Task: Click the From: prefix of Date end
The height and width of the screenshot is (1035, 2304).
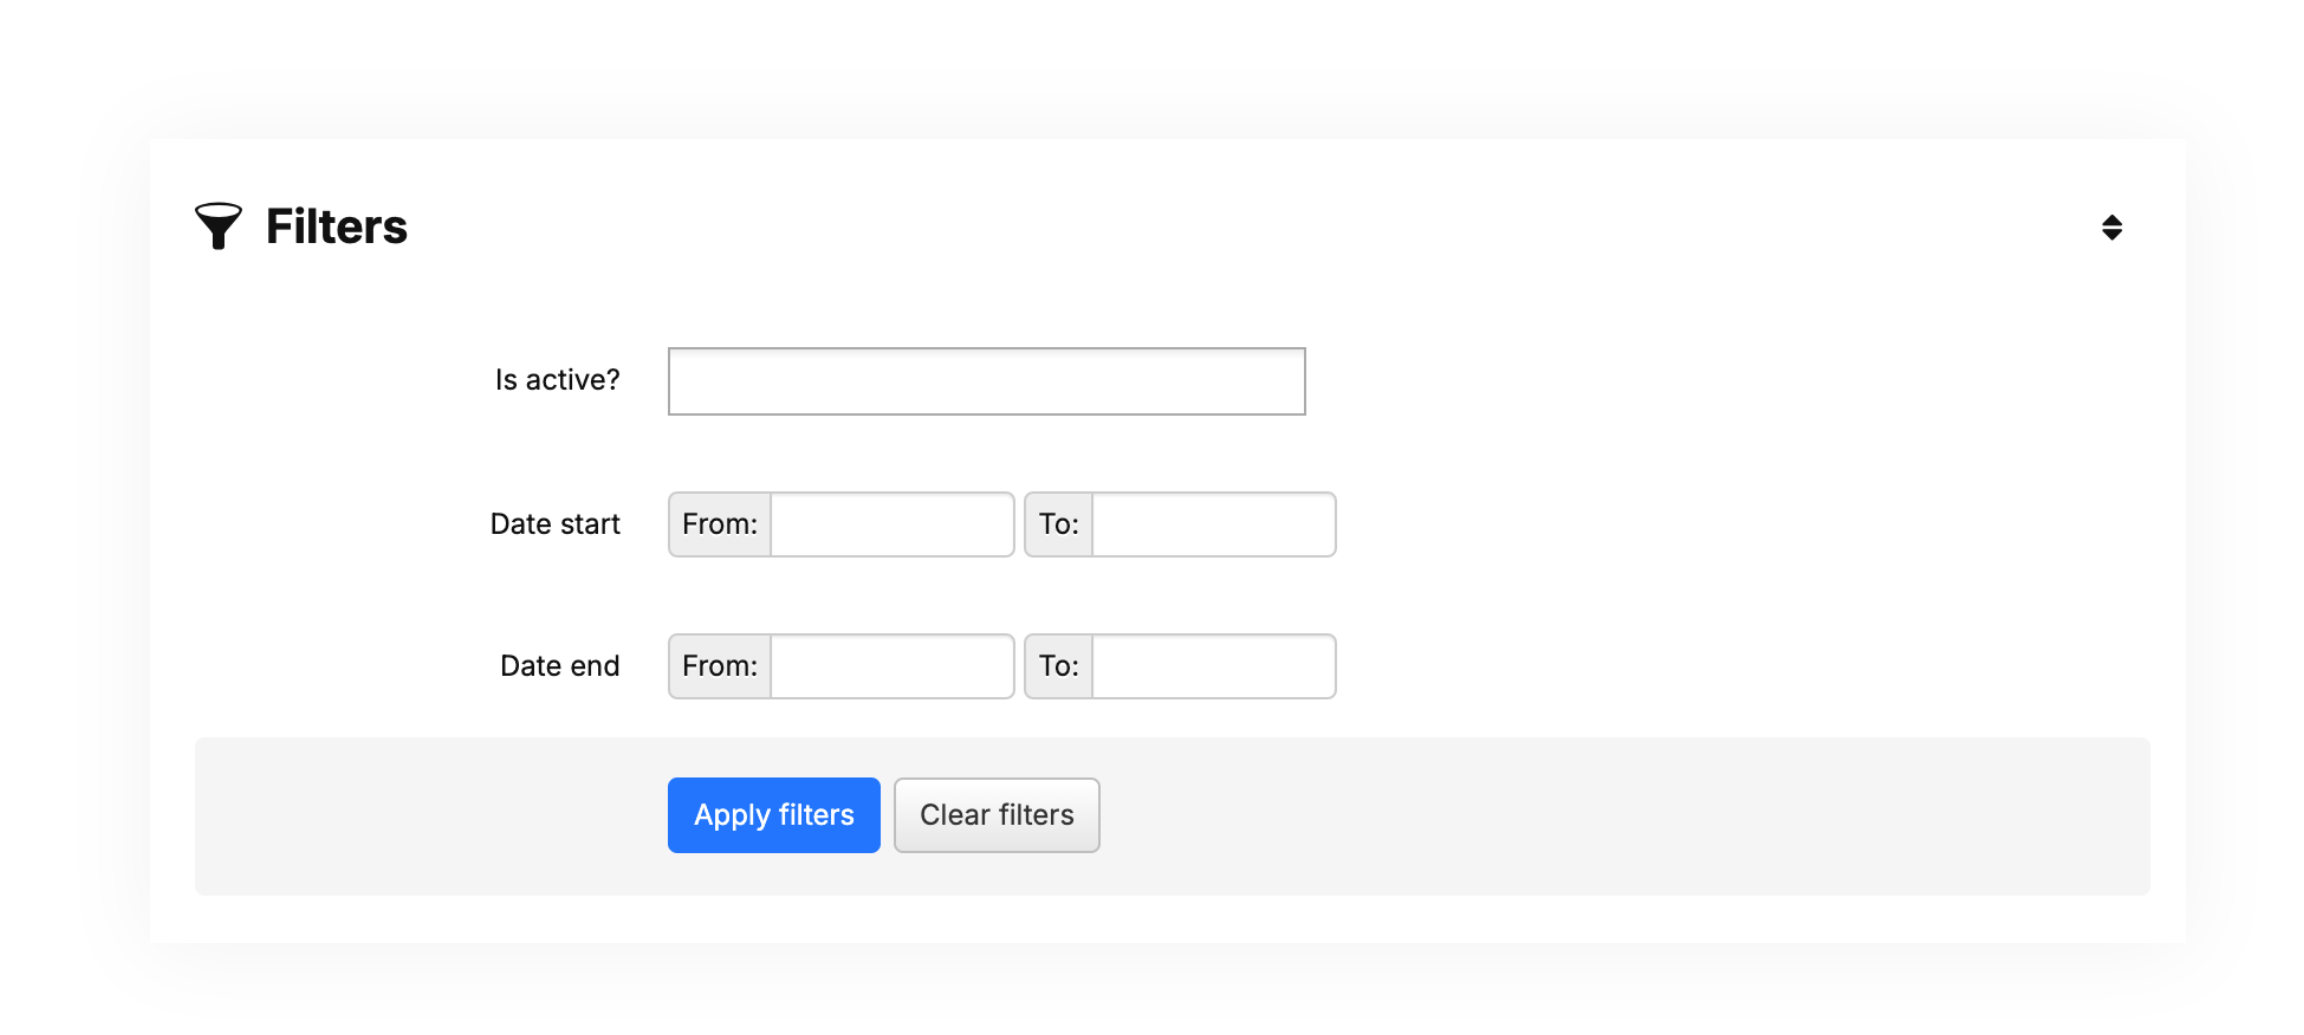Action: pos(718,666)
